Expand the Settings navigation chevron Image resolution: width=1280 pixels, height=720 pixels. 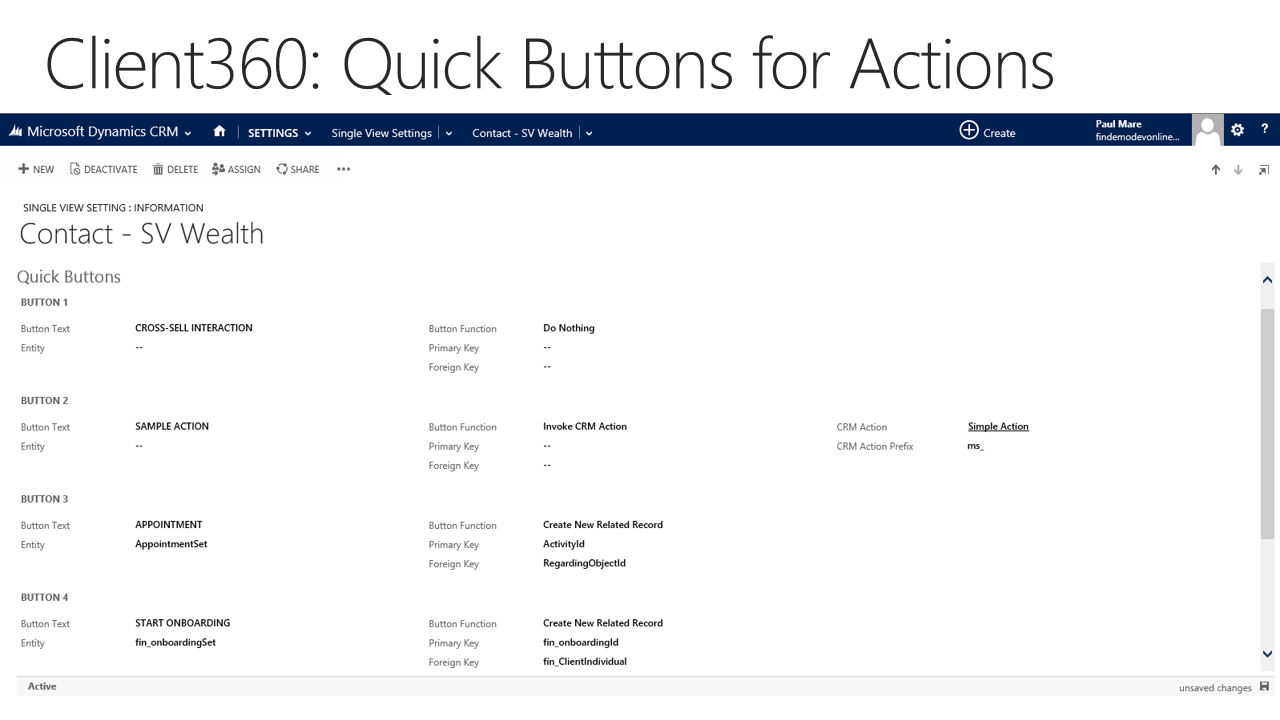(307, 133)
